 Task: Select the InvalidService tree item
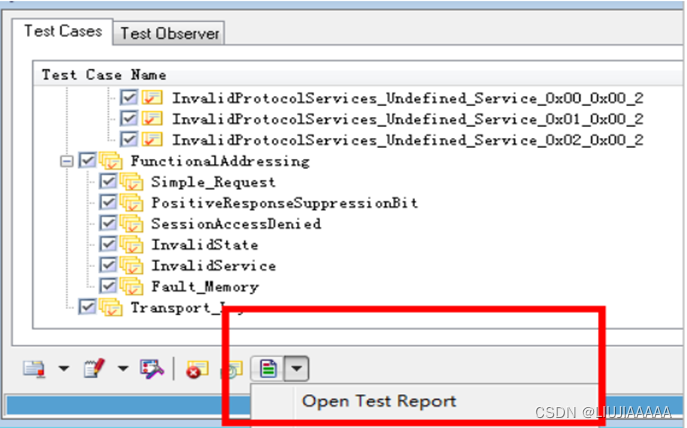(x=213, y=266)
